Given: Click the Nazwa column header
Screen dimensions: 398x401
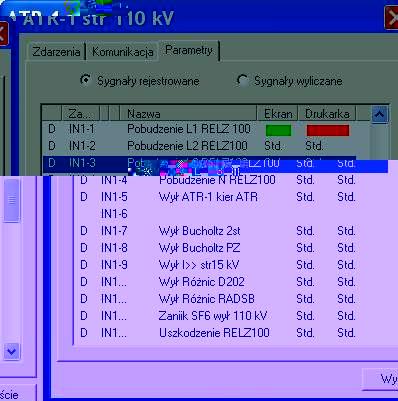Looking at the screenshot, I should [x=188, y=114].
